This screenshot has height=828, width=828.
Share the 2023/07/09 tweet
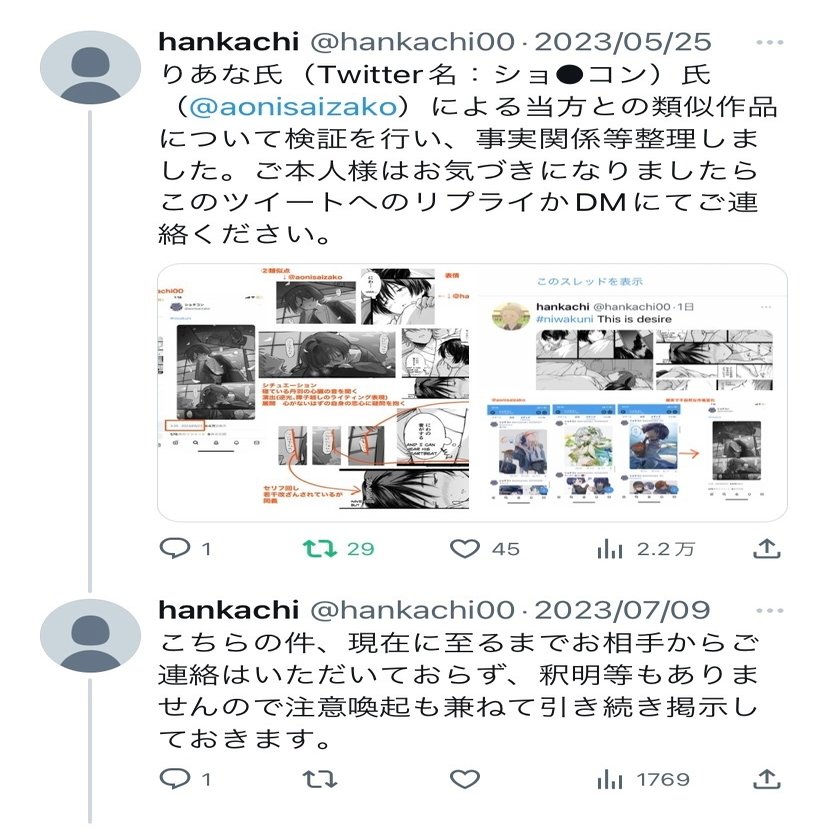click(766, 779)
